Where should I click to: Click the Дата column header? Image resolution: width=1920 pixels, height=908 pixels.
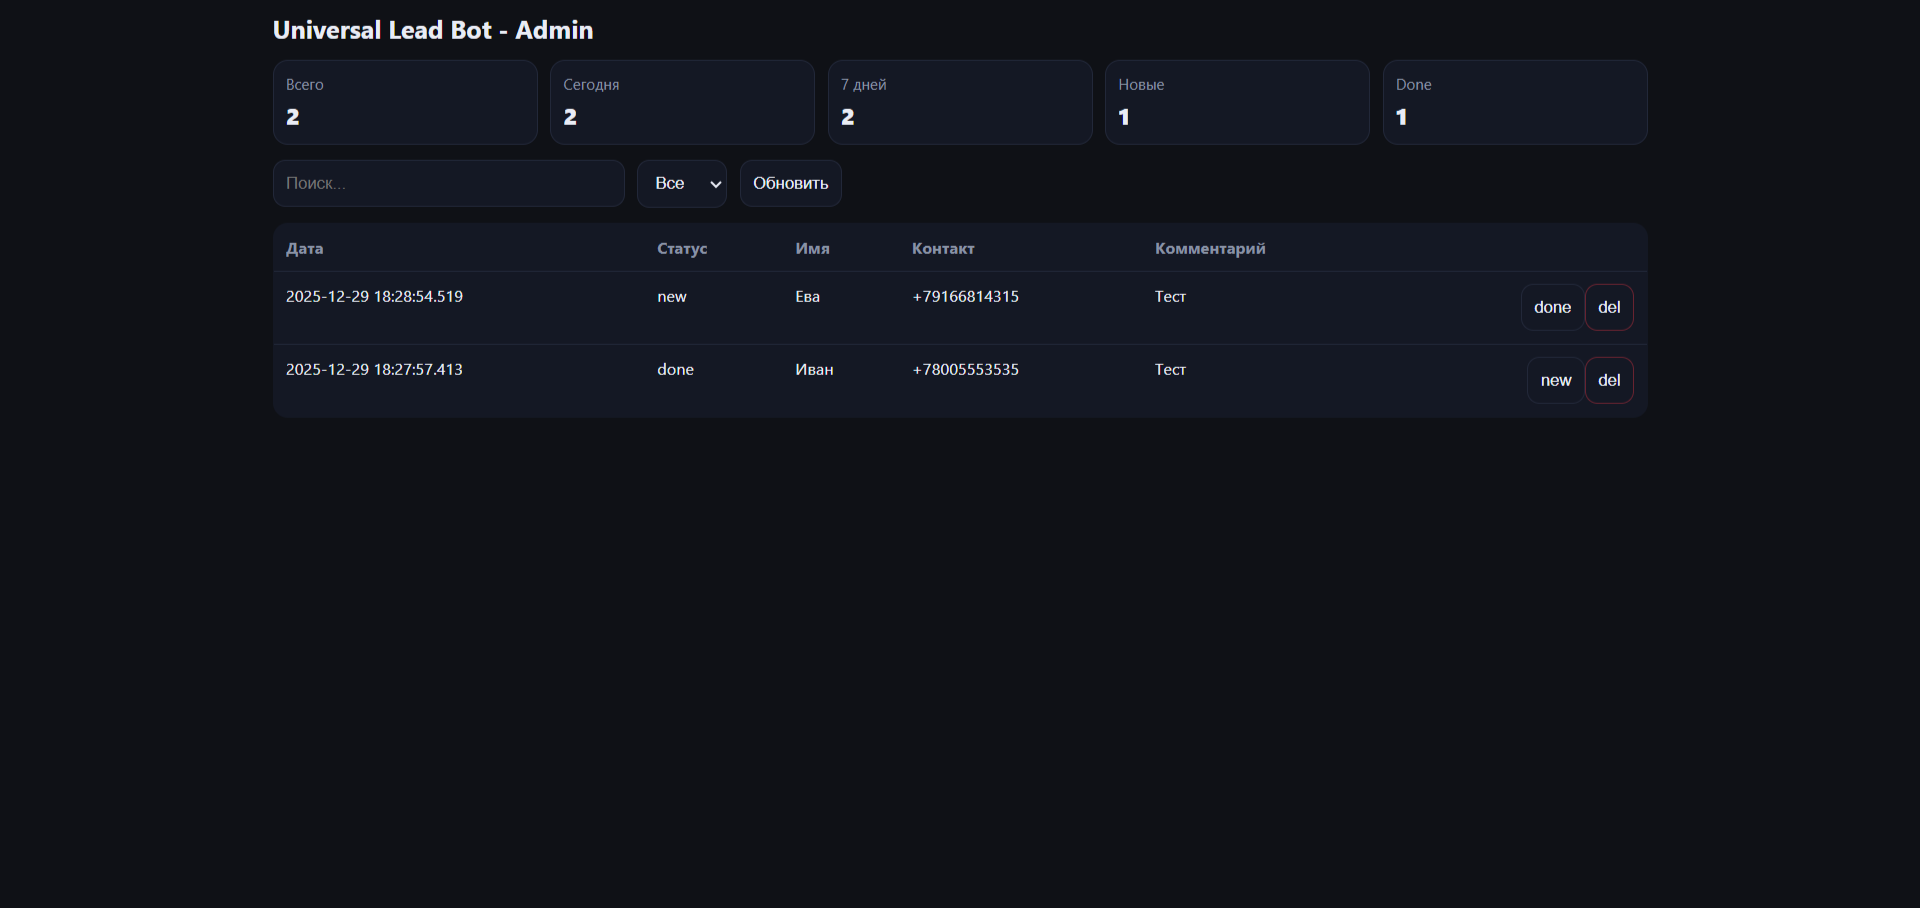[x=305, y=249]
